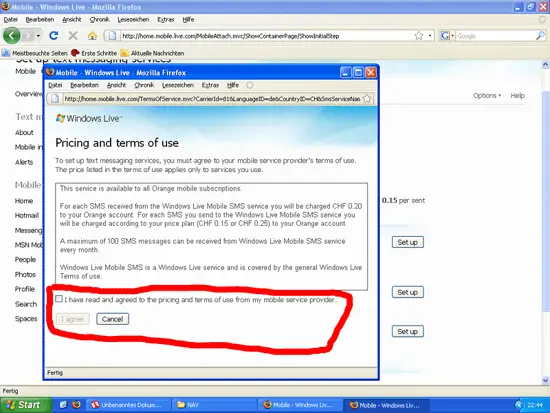Viewport: 550px width, 413px height.
Task: Click the first Set up button
Action: 408,242
